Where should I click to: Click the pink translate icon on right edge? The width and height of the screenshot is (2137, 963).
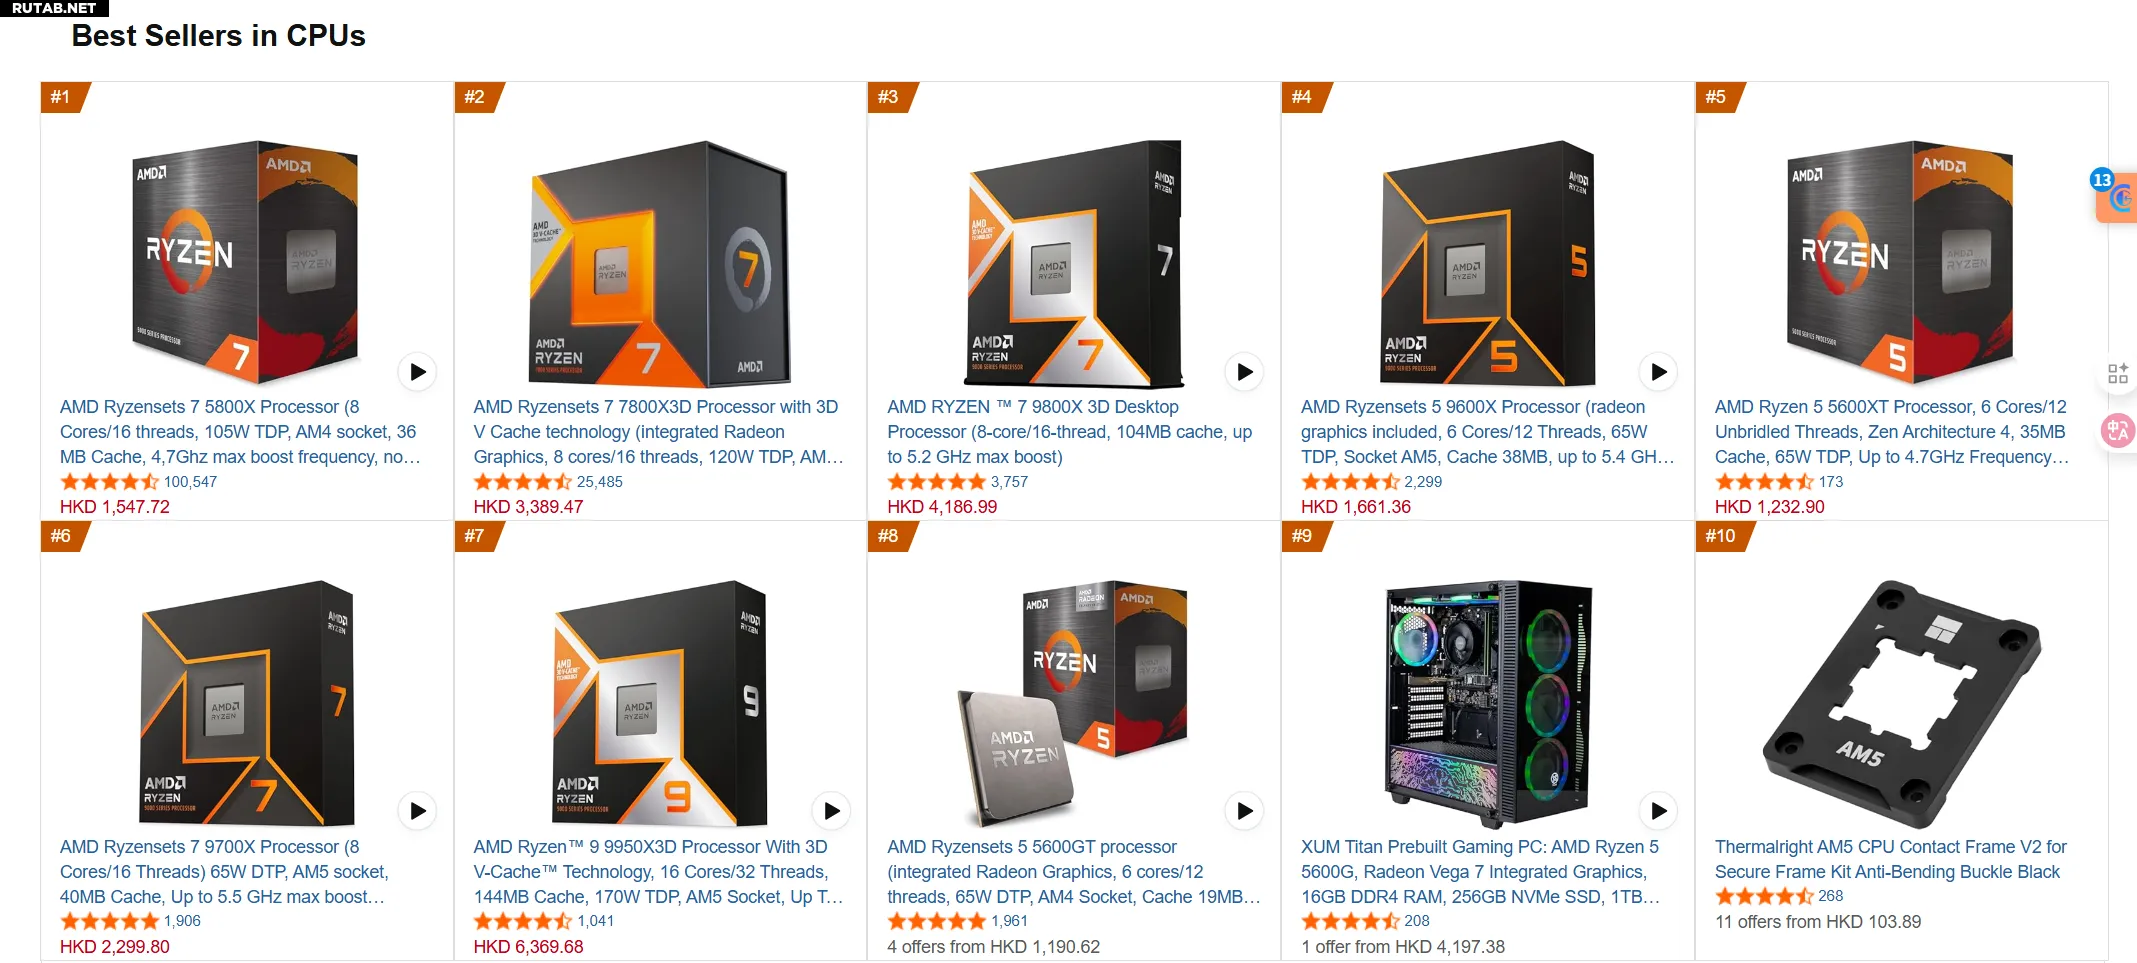coord(2118,431)
